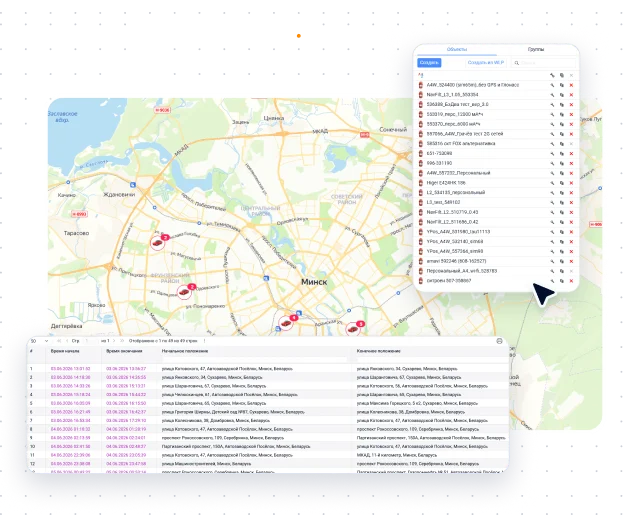Screen dimensions: 630x527
Task: Open the start time link in row 1
Action: (70, 369)
